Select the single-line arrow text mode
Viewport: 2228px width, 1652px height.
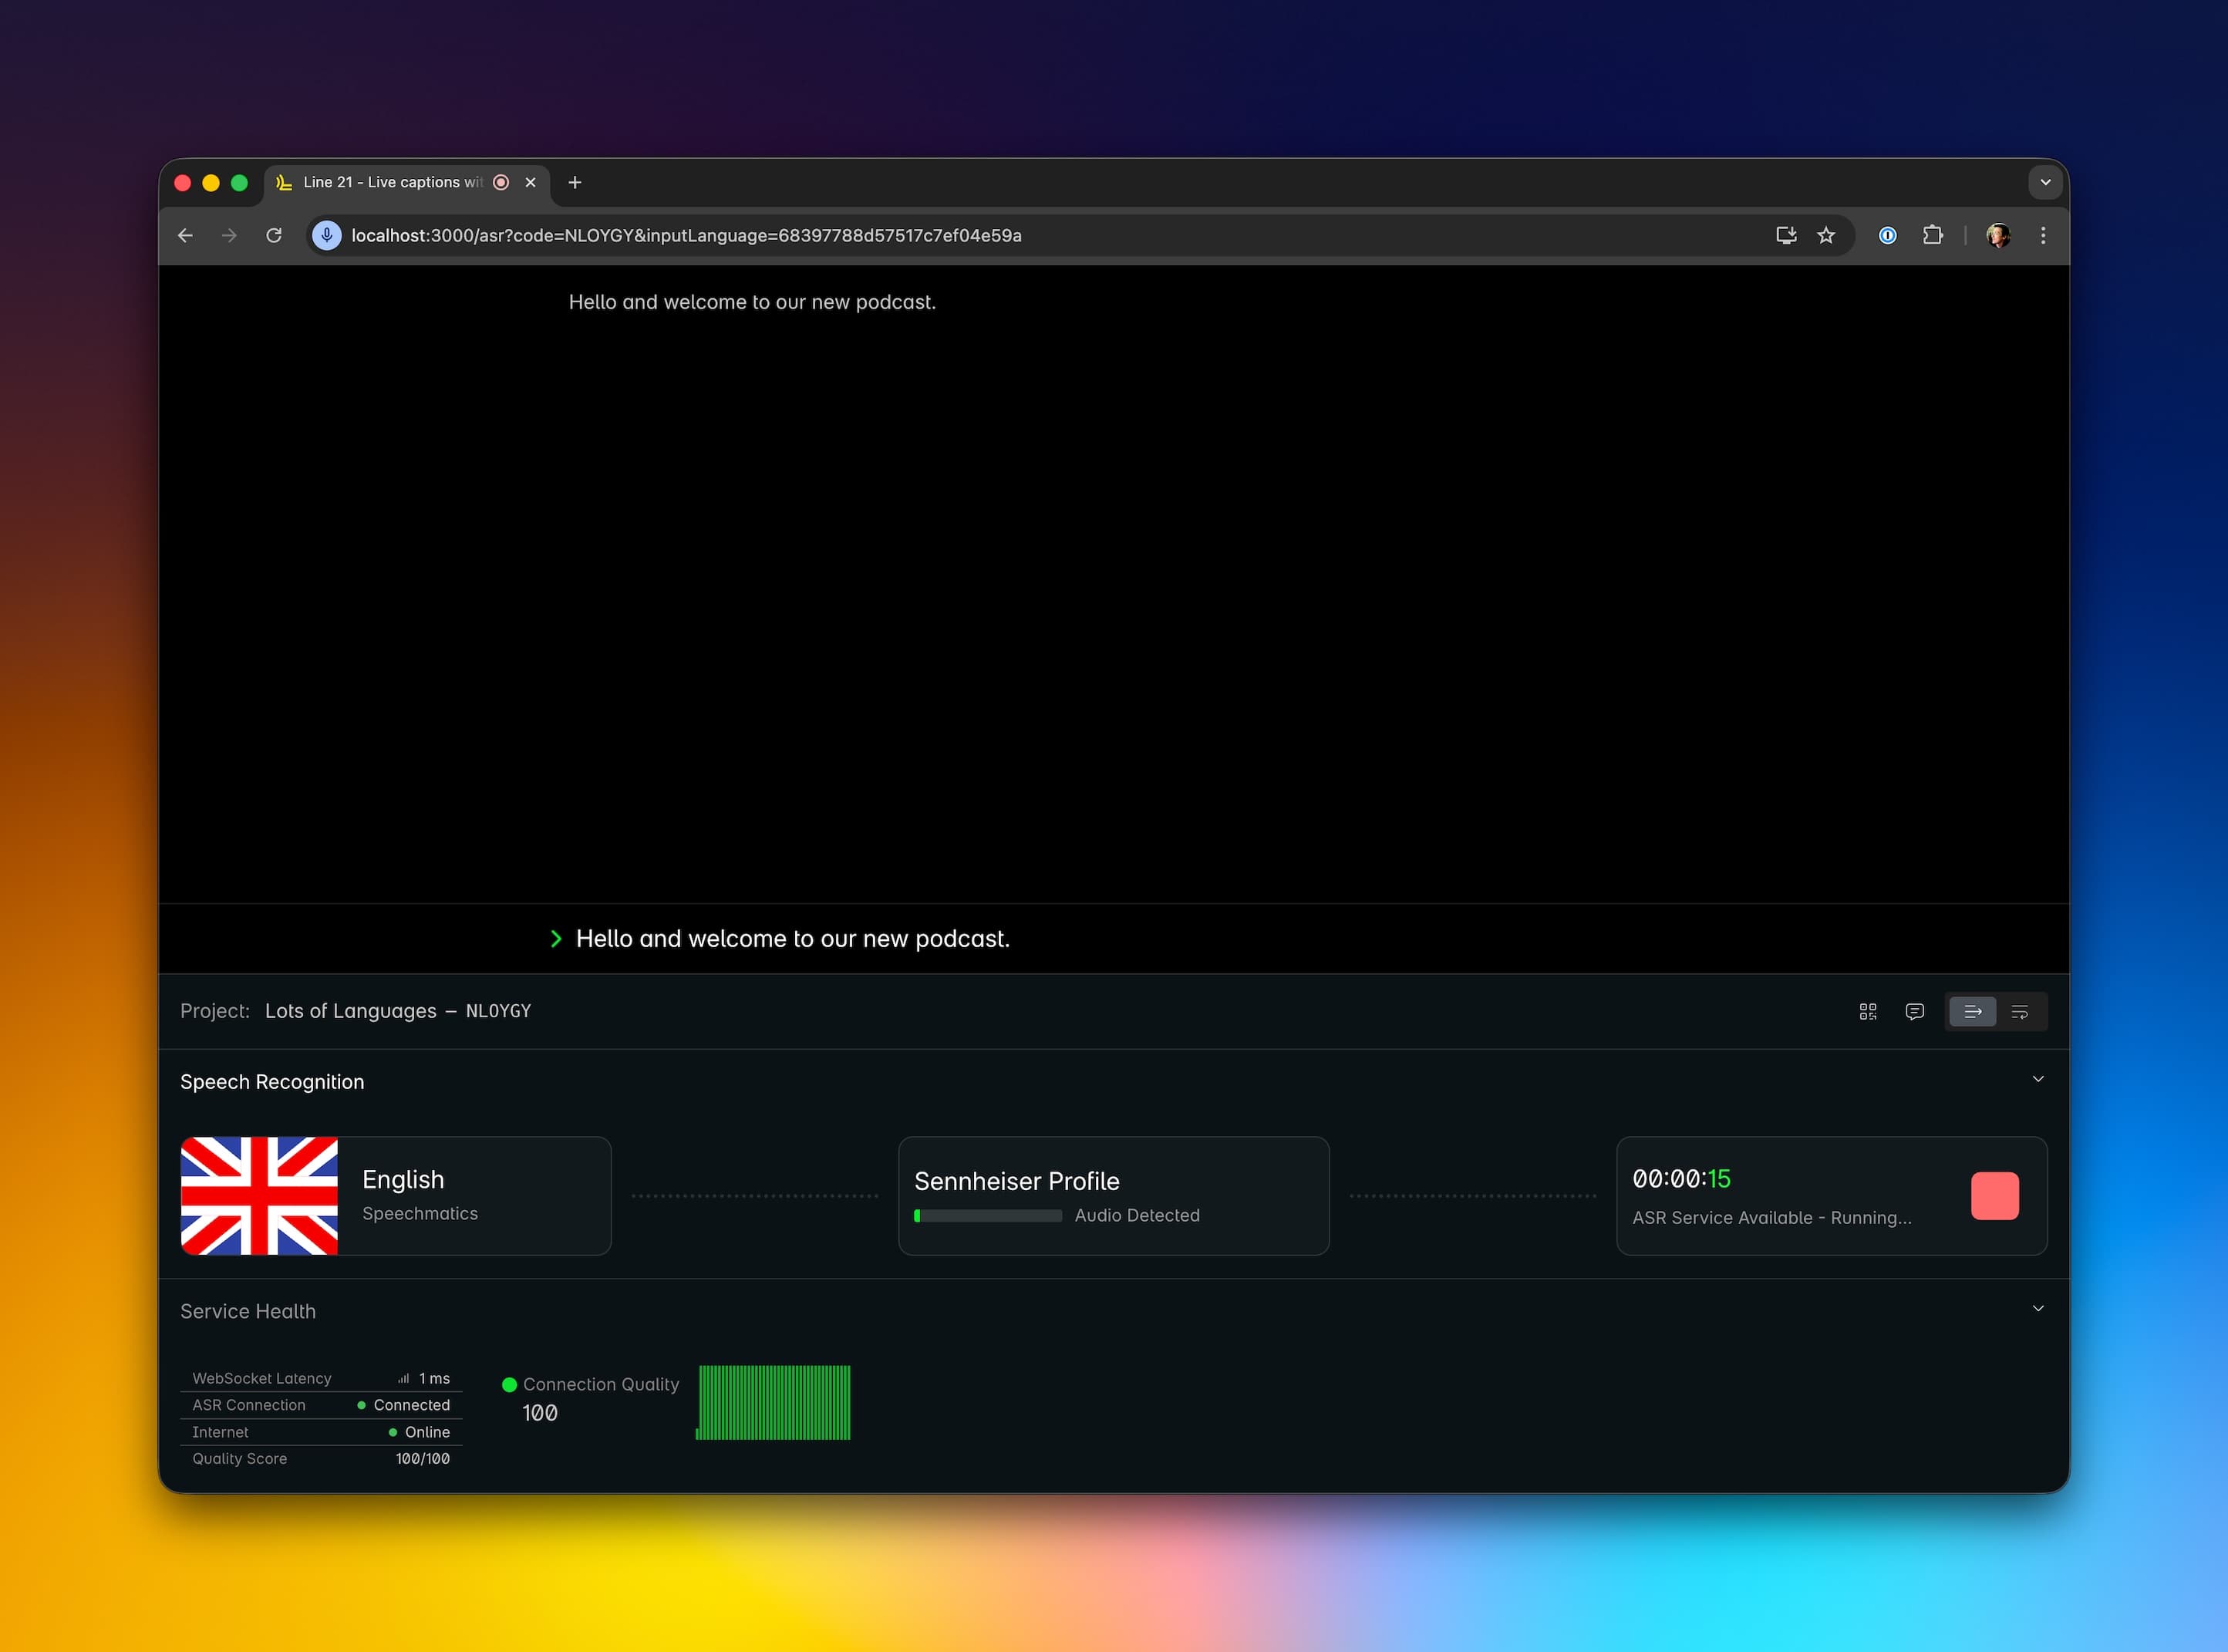click(1972, 1012)
